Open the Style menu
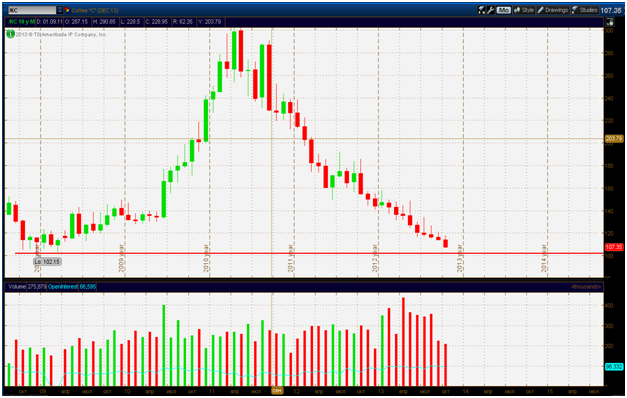This screenshot has width=627, height=398. [x=524, y=10]
